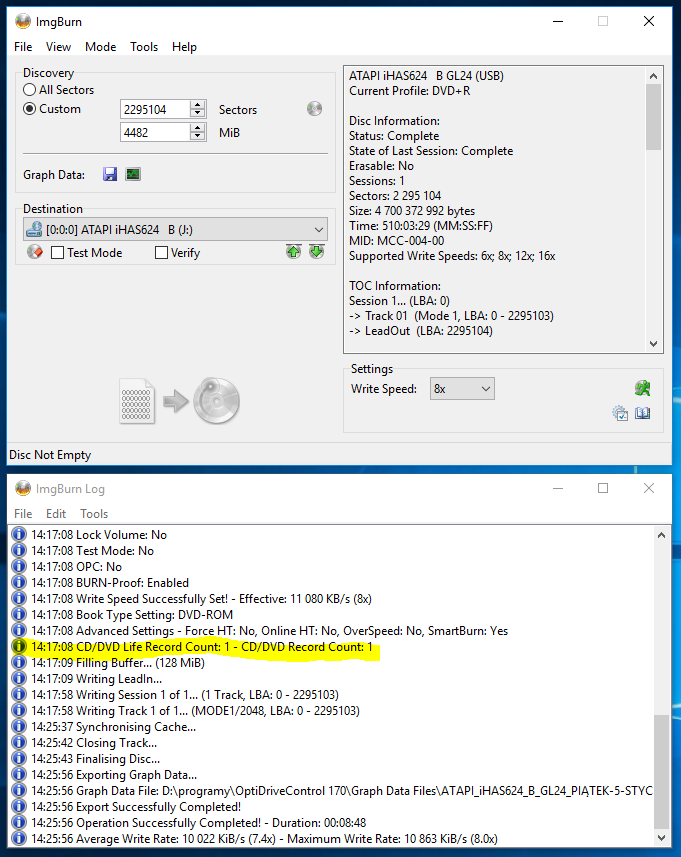
Task: Open the File menu in ImgBurn
Action: [23, 47]
